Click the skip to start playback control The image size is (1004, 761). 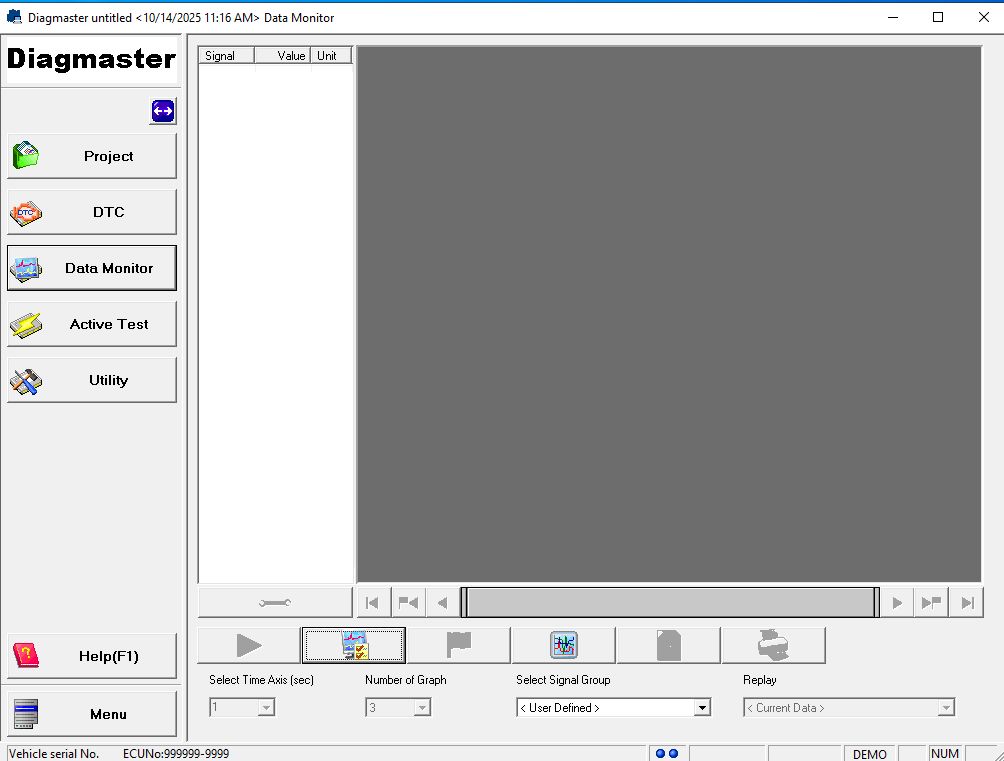click(371, 601)
